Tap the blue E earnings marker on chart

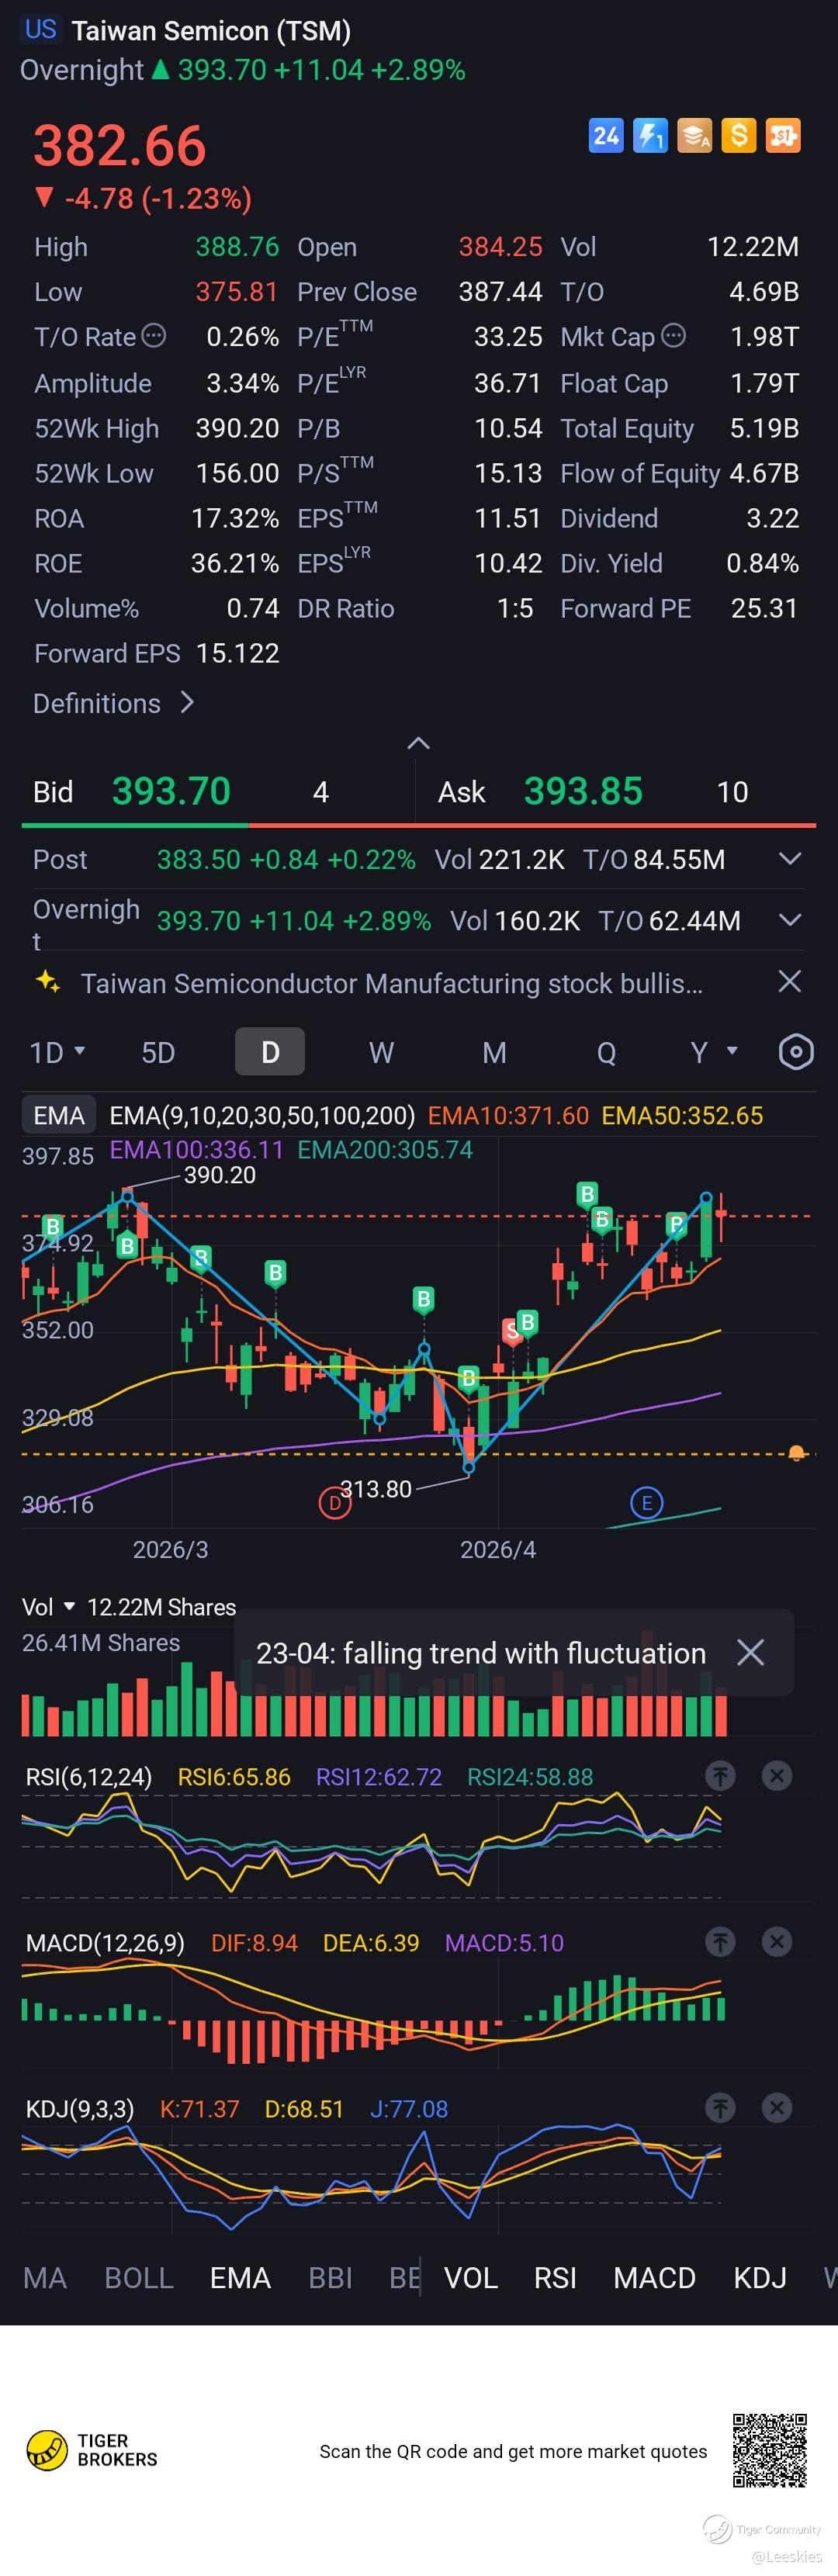[647, 1503]
